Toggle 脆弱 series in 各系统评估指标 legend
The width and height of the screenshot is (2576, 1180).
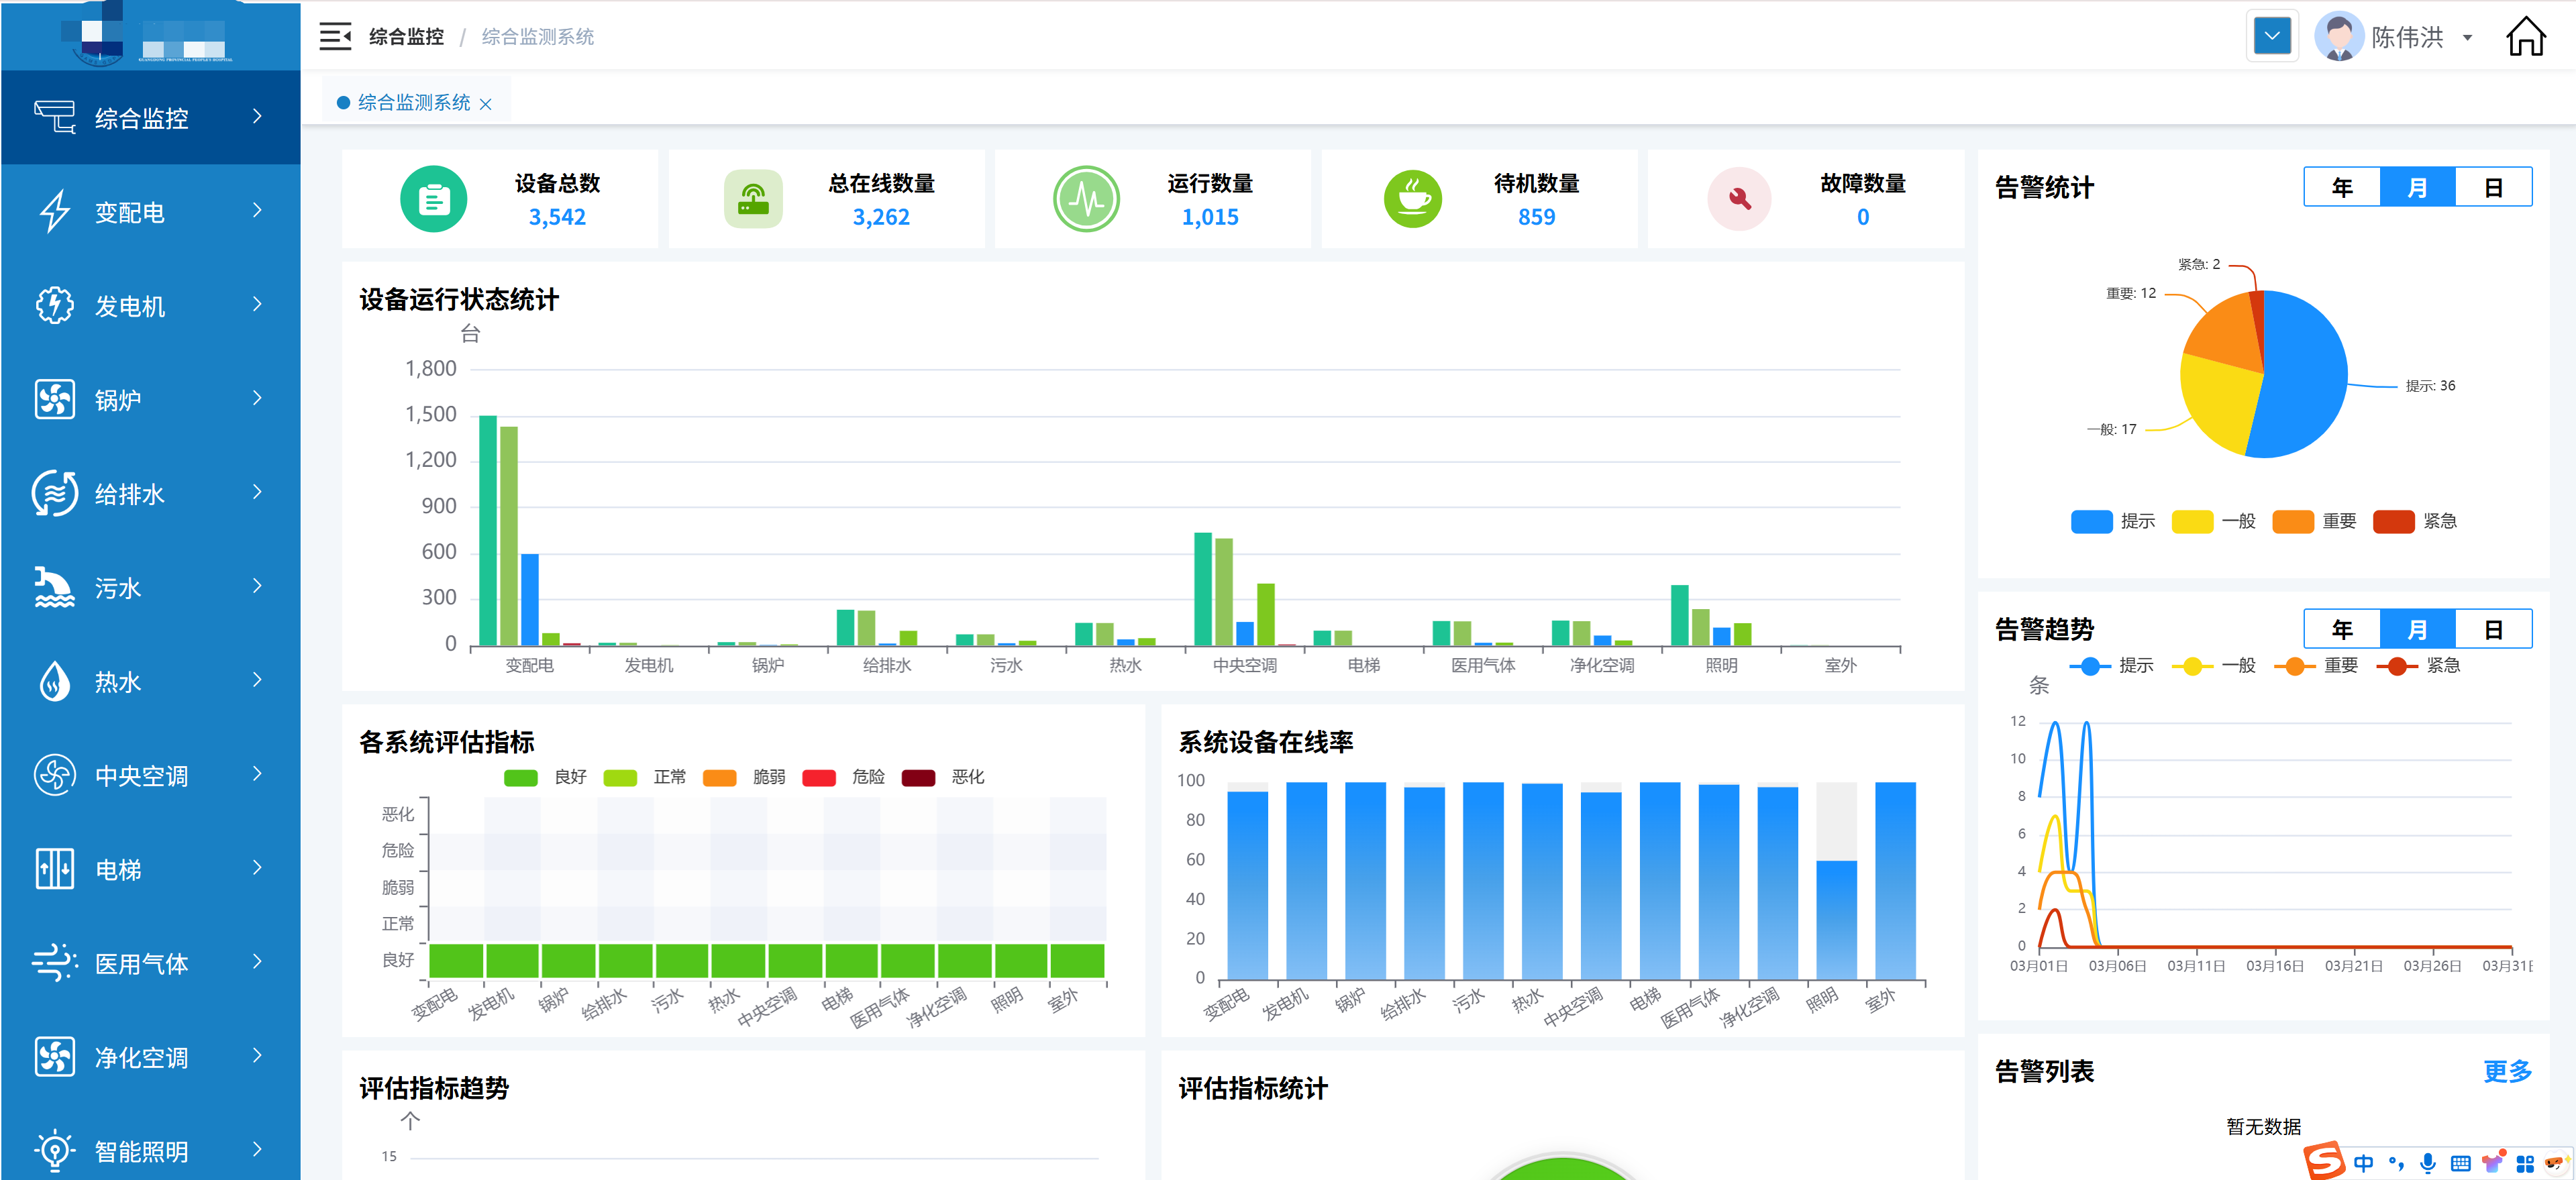point(744,777)
